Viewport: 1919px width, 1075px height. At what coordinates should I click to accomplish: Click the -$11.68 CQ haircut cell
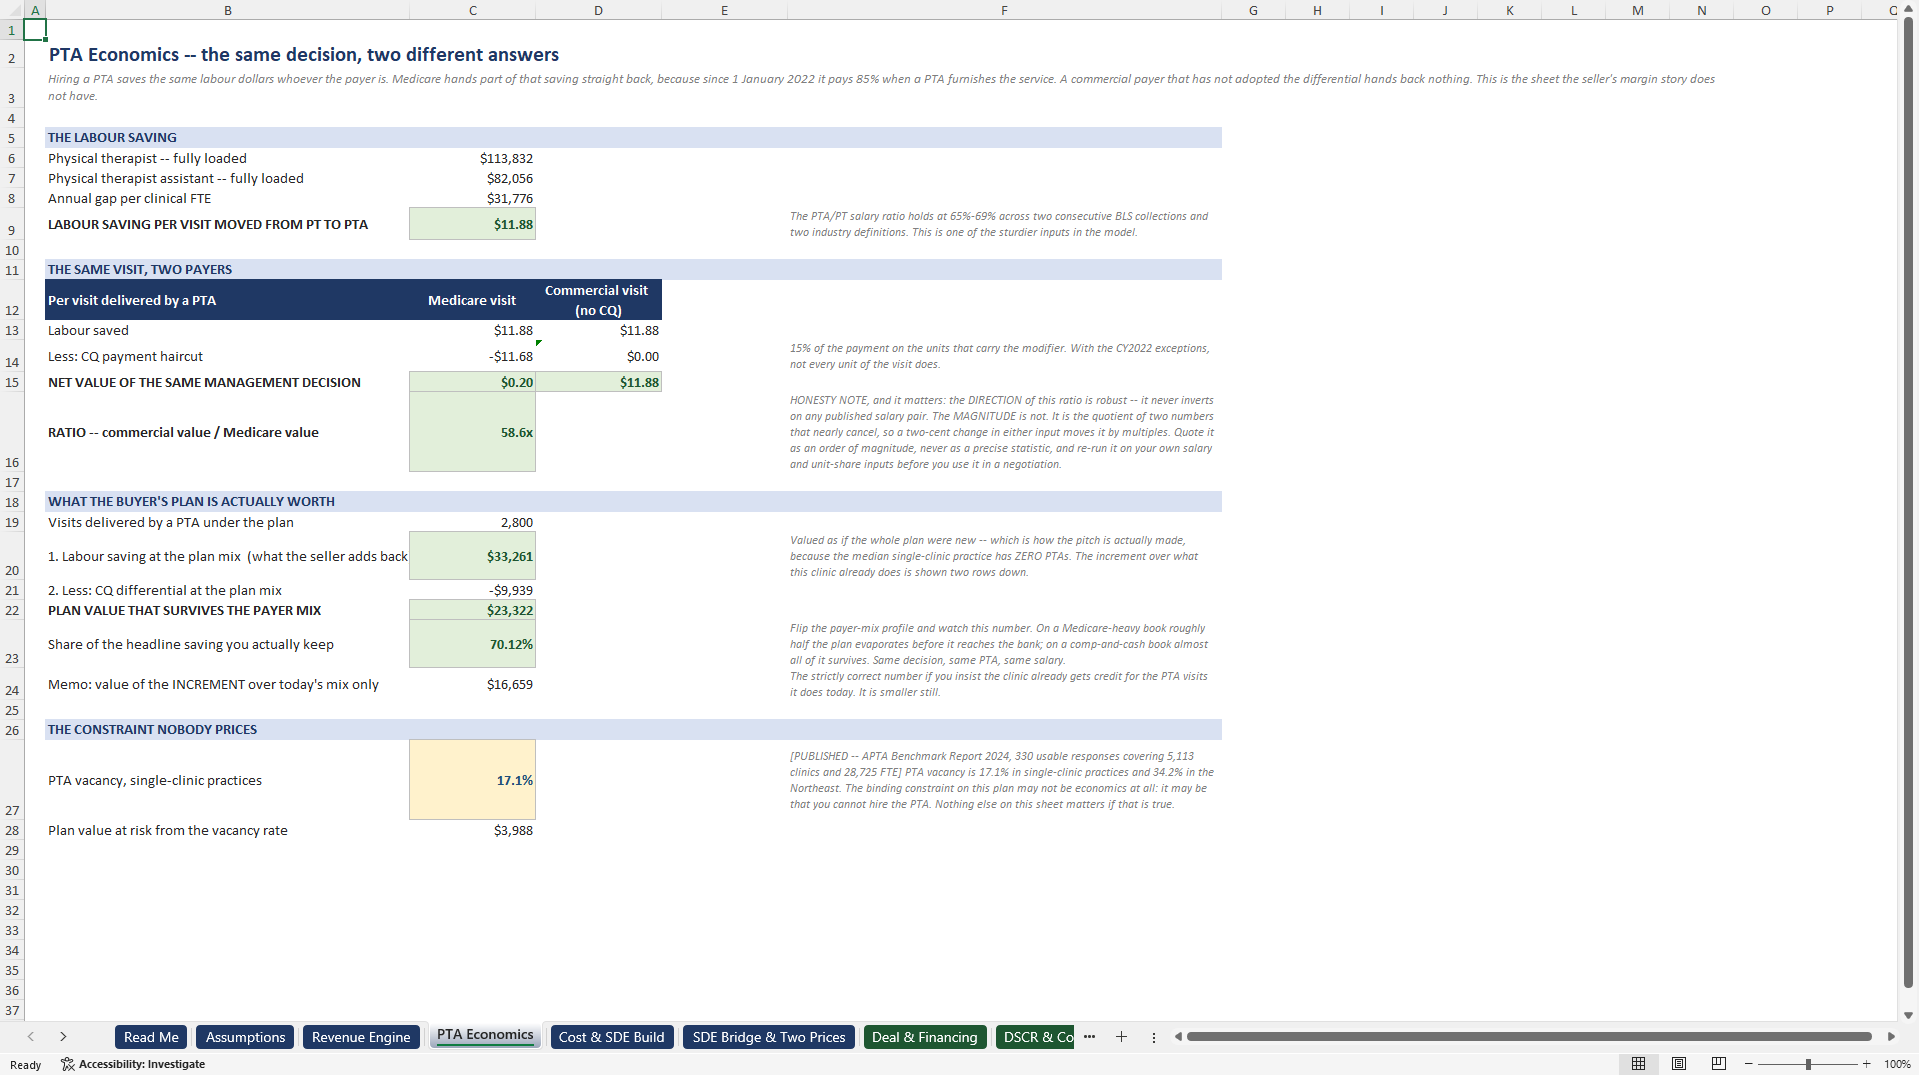(x=472, y=356)
